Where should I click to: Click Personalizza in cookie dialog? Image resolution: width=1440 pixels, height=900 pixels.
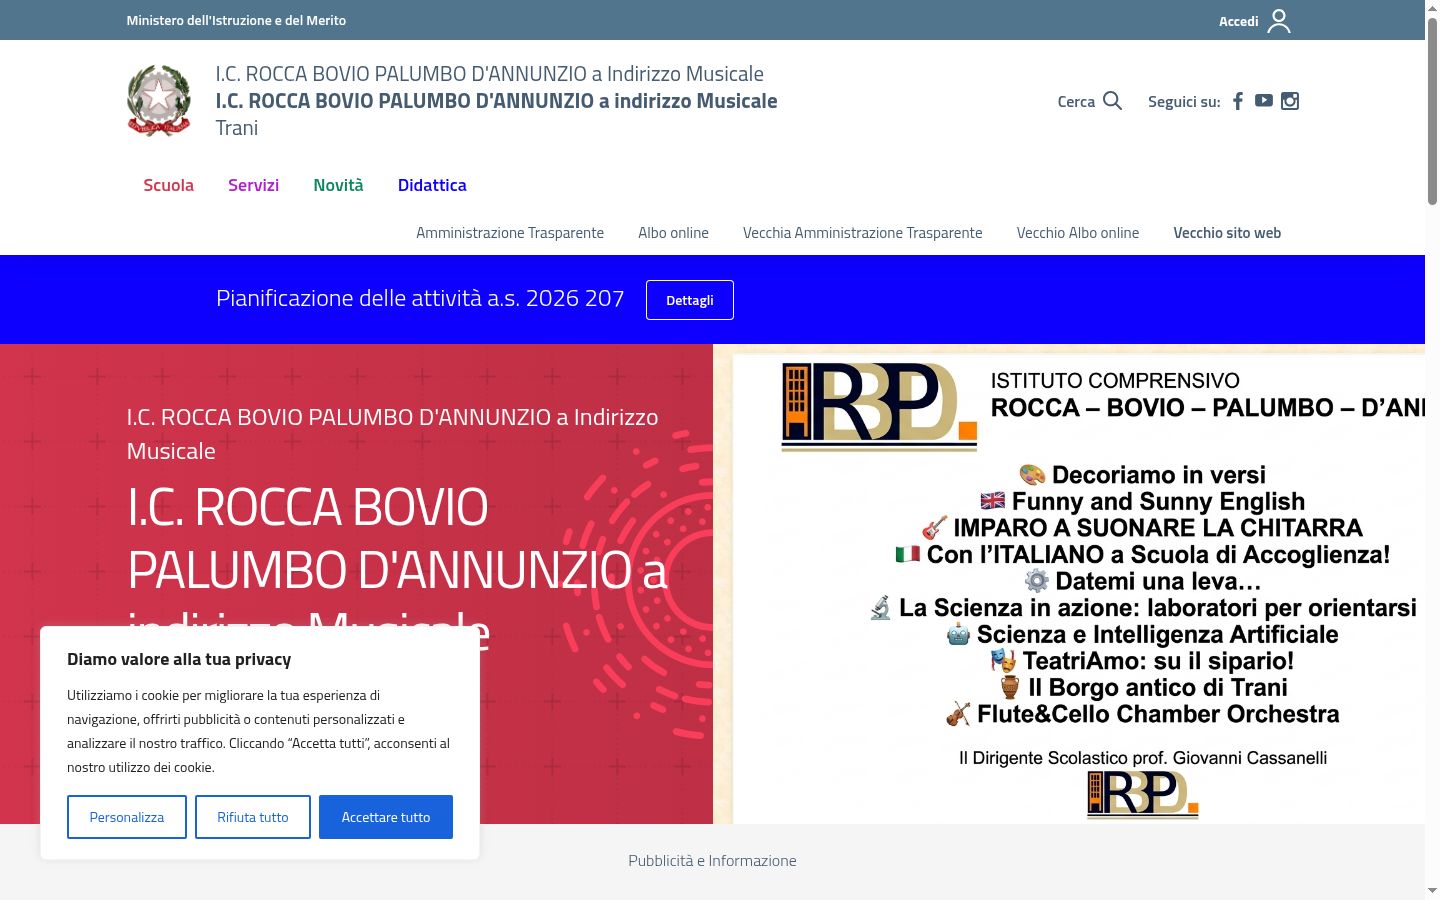[x=127, y=817]
